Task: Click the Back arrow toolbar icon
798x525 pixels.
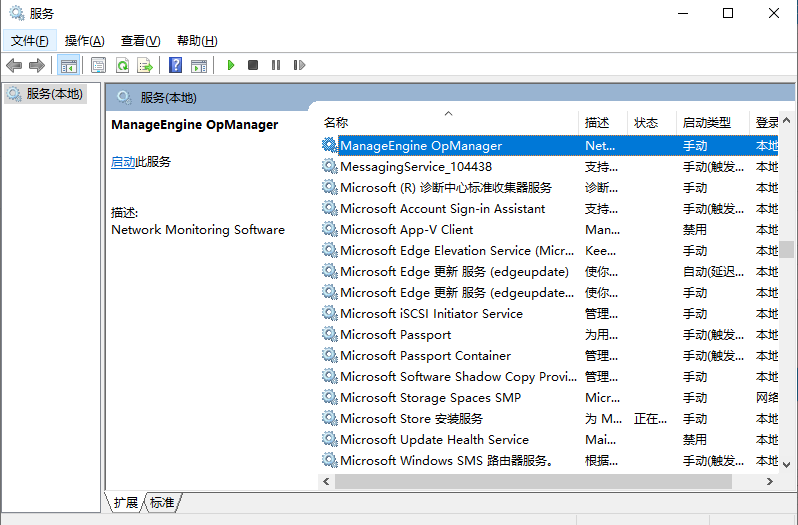Action: pos(14,65)
